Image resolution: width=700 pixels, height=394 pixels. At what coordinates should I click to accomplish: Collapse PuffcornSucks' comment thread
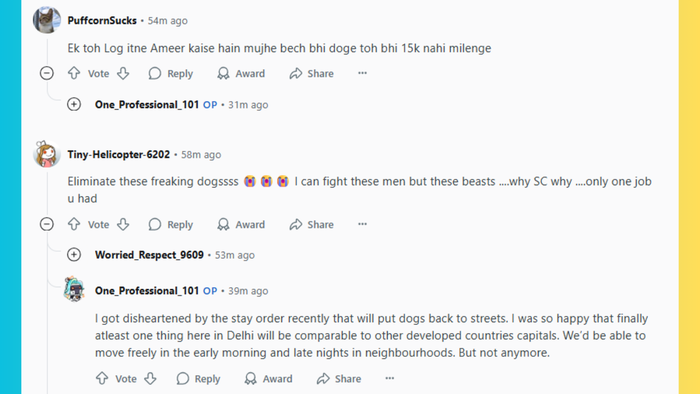tap(47, 73)
